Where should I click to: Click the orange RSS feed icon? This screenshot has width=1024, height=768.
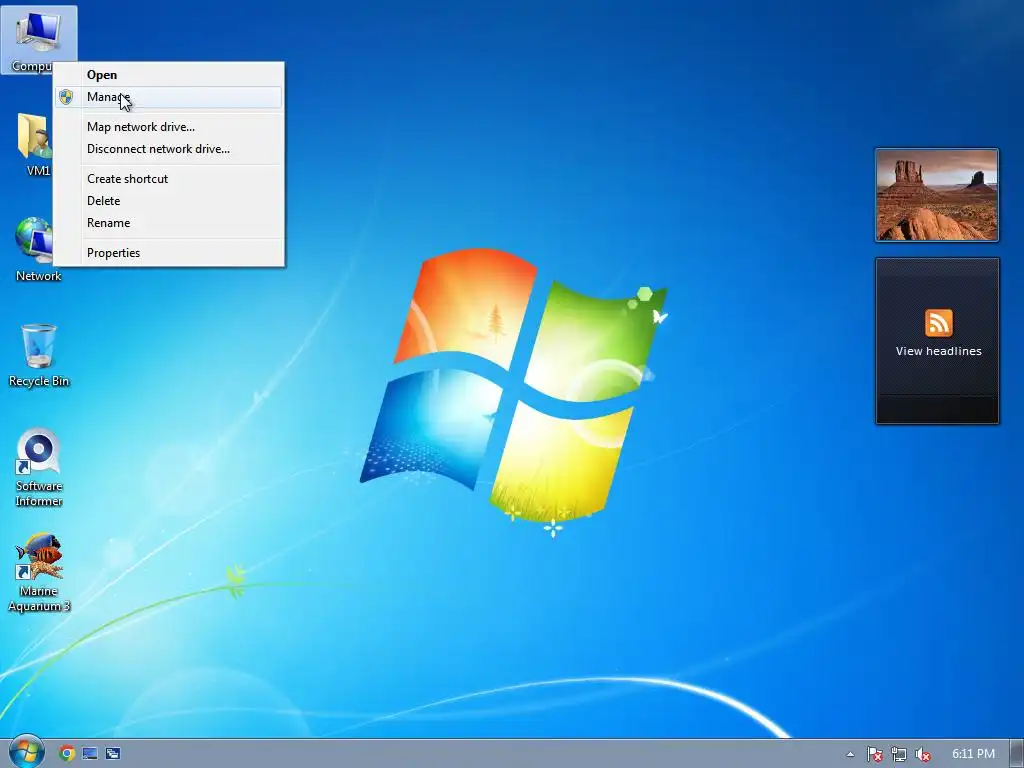coord(938,323)
